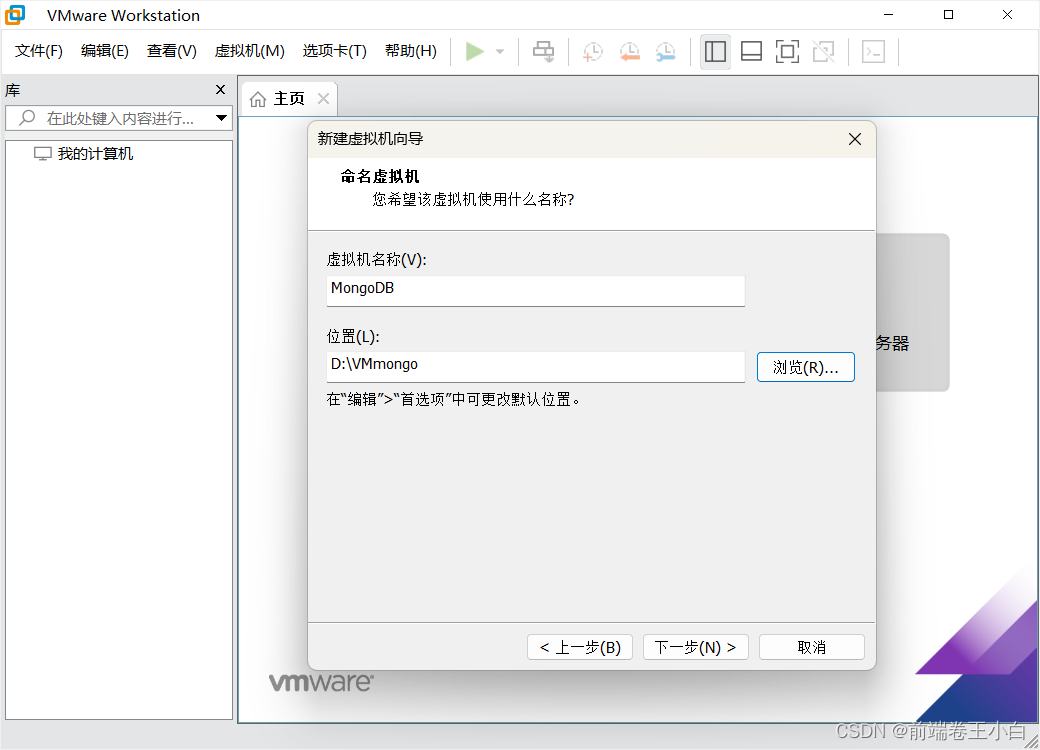Click the 您希望该虚拟机使用什么名称? subtitle
The width and height of the screenshot is (1040, 750).
[x=473, y=200]
